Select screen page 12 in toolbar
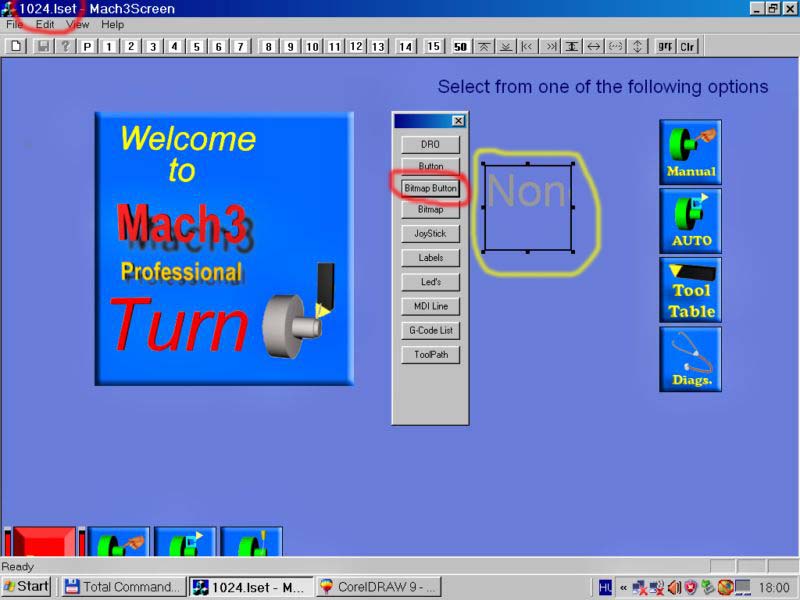Viewport: 800px width, 600px height. click(356, 46)
